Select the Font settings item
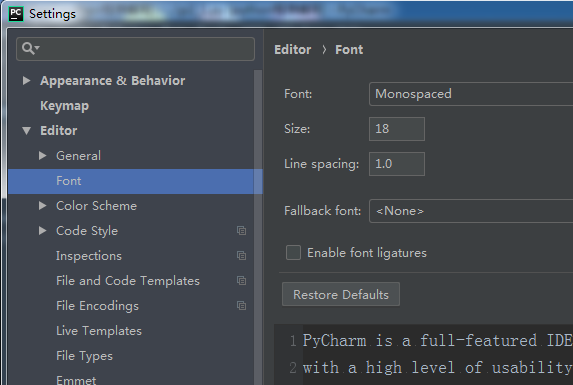This screenshot has height=385, width=573. pyautogui.click(x=135, y=181)
